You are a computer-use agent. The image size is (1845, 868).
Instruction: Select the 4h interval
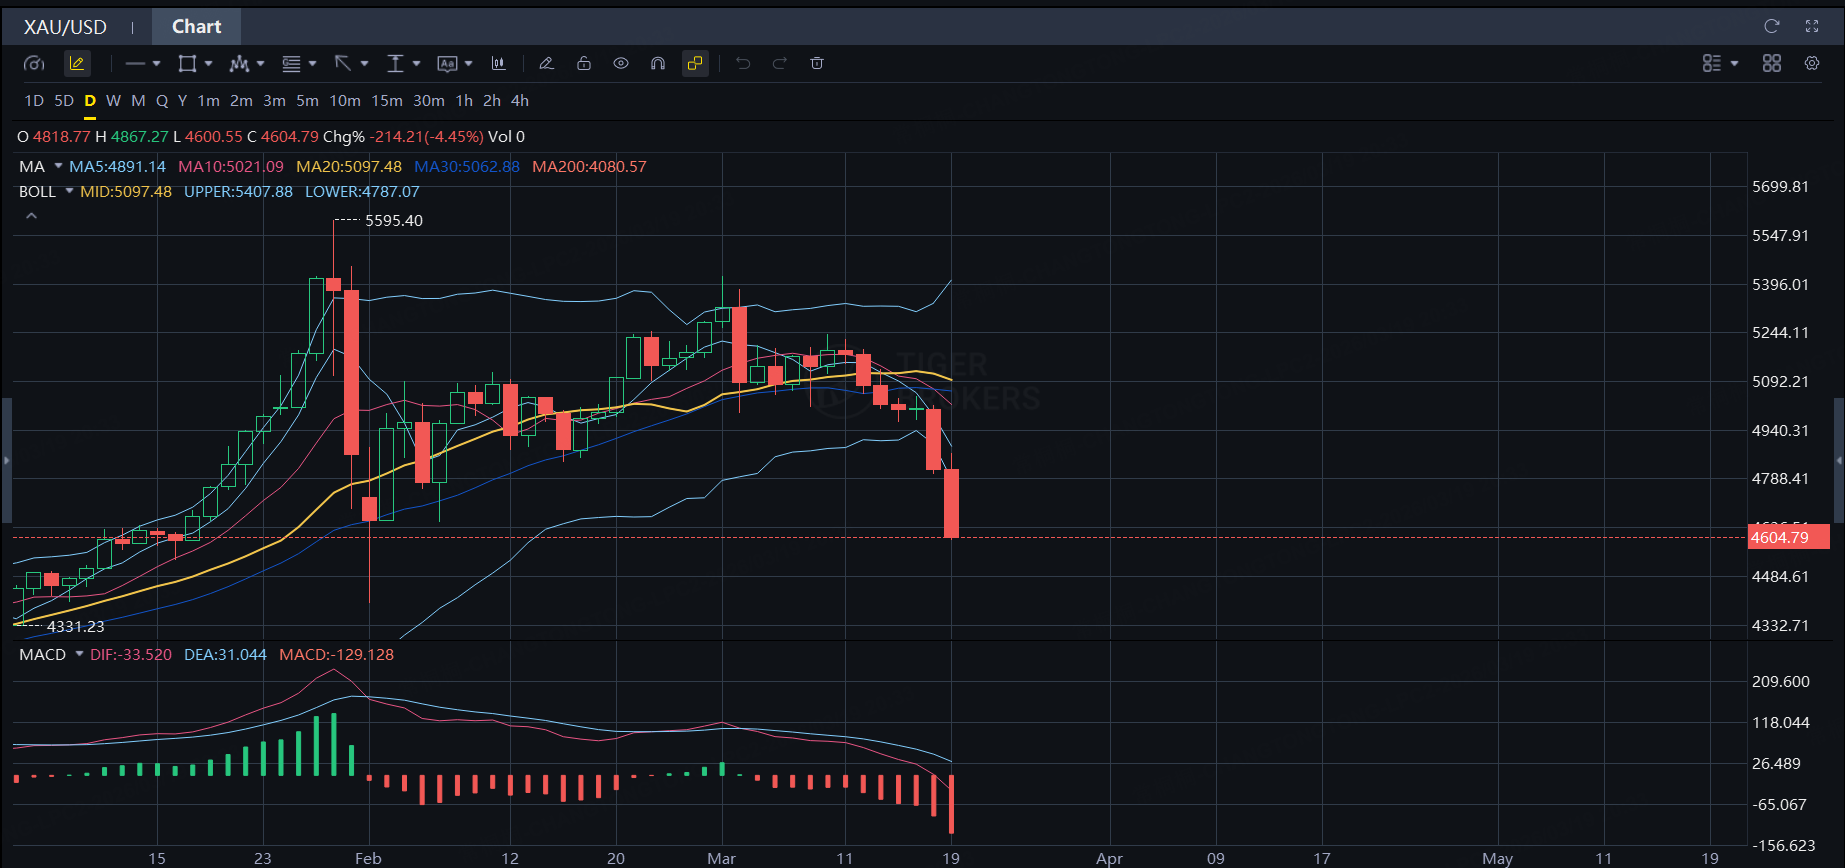(x=520, y=101)
